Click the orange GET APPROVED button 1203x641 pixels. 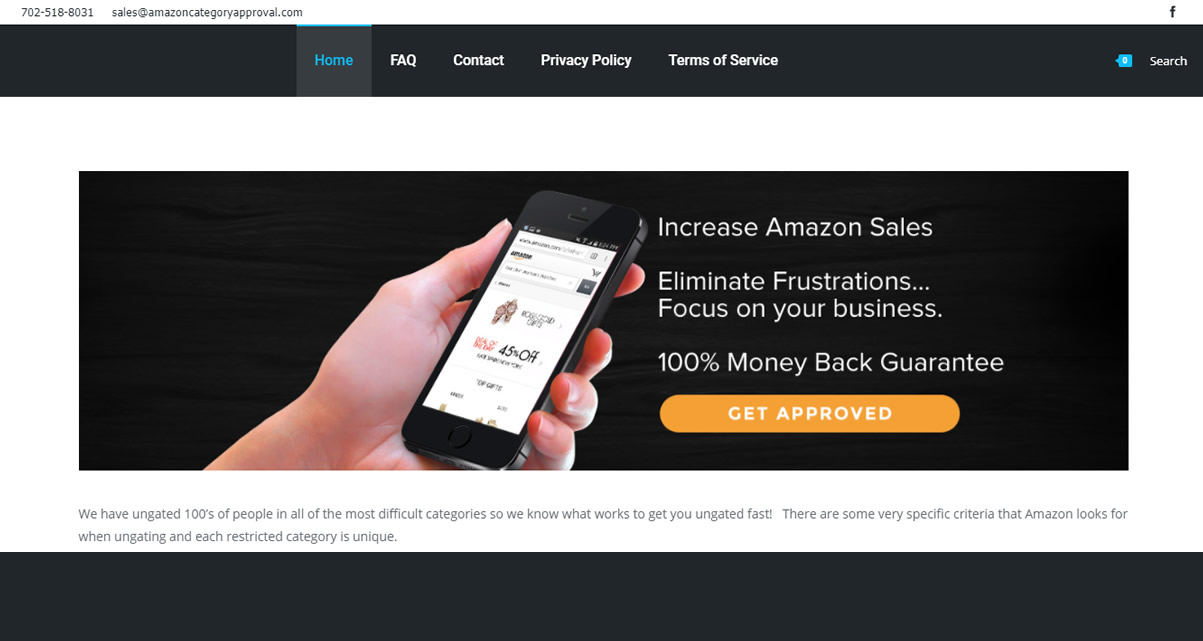[809, 413]
